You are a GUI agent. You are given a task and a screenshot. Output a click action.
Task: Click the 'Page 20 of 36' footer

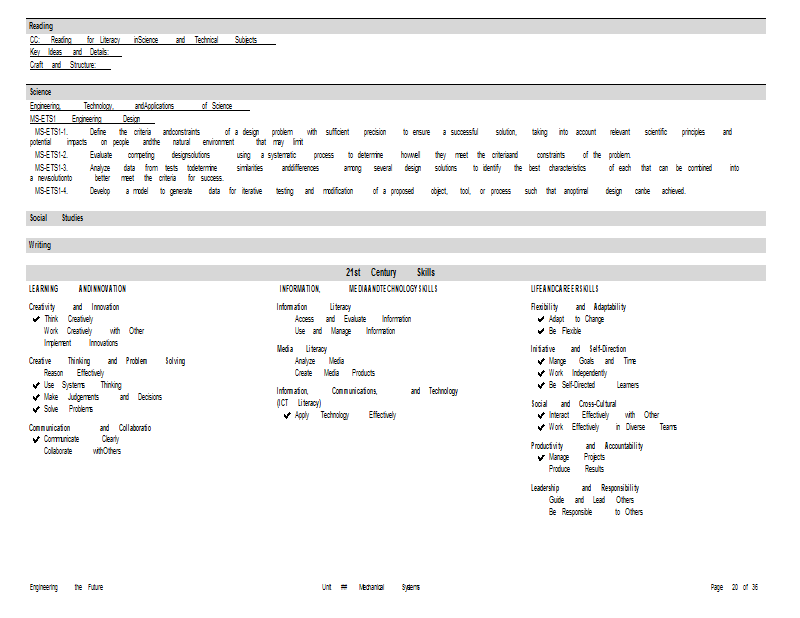734,588
